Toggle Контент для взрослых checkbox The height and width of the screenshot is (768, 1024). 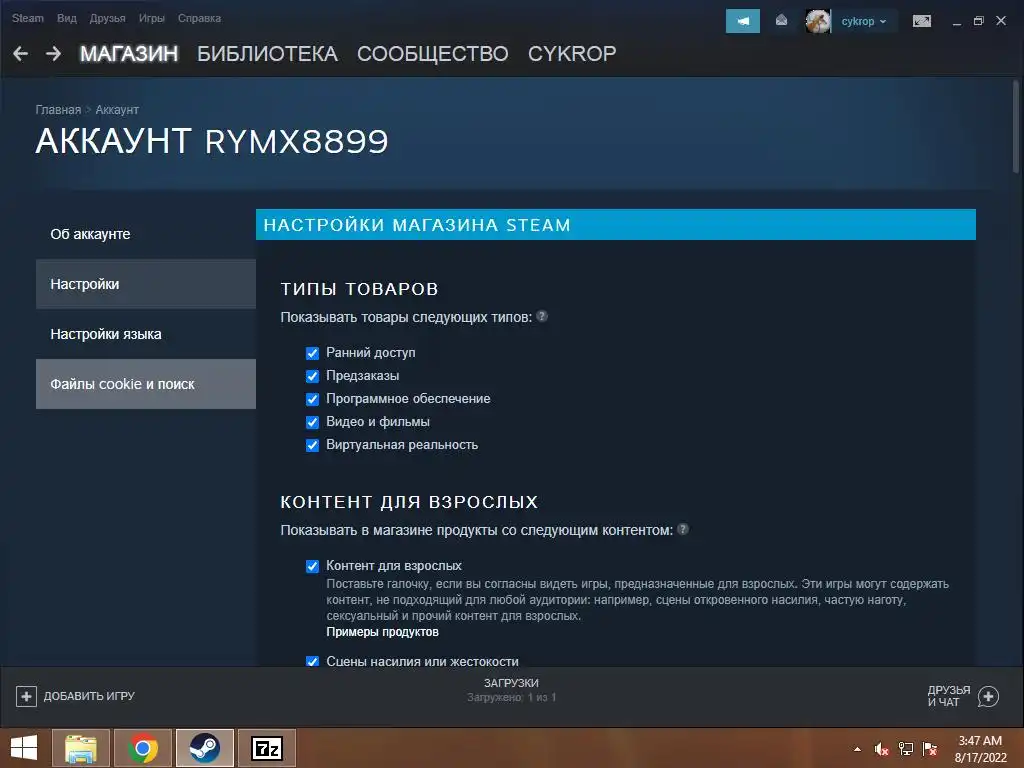tap(312, 566)
